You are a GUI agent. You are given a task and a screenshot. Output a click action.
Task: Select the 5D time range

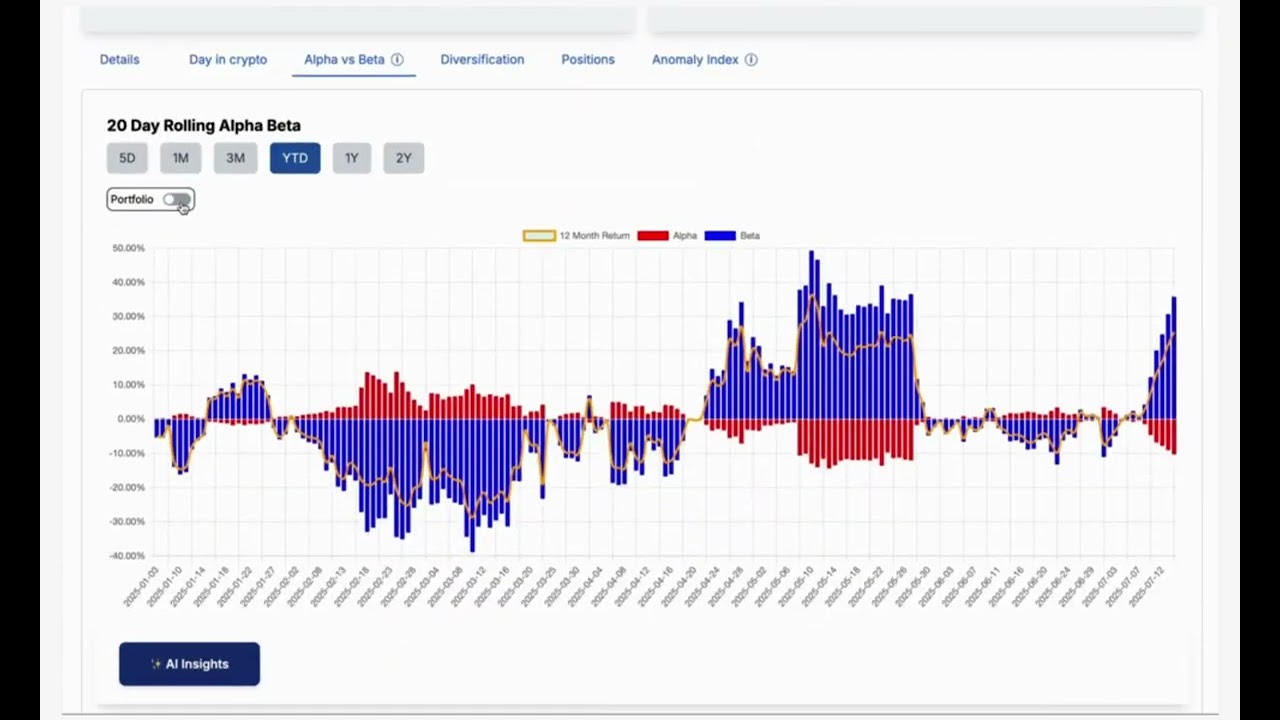(127, 158)
